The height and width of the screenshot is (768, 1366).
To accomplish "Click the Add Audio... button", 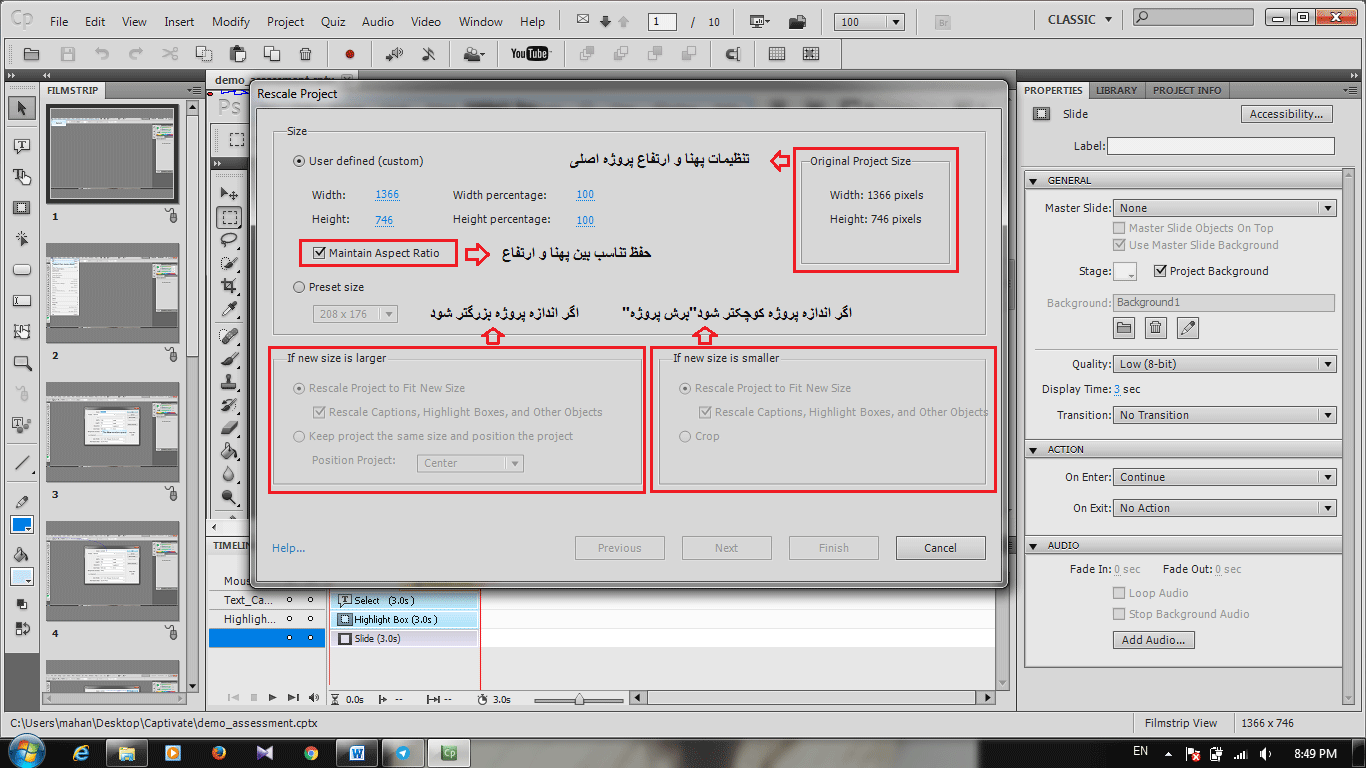I will tap(1153, 640).
